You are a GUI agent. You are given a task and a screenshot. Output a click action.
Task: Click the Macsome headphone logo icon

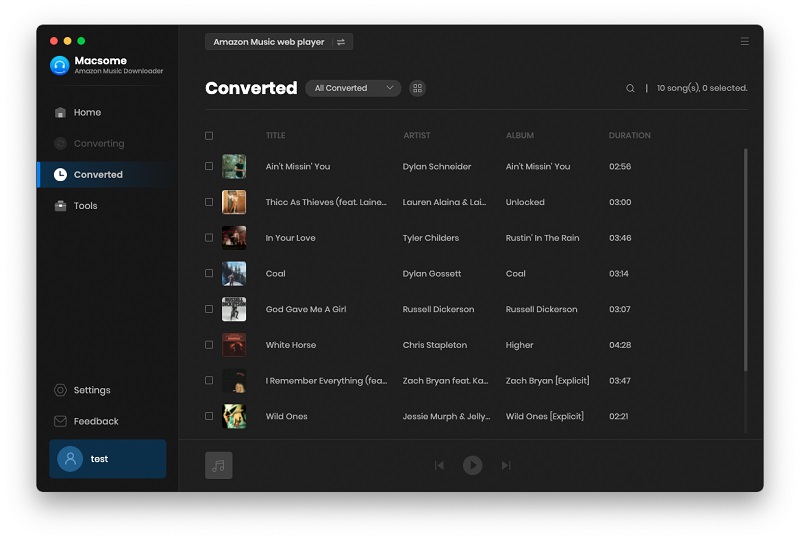click(x=59, y=65)
